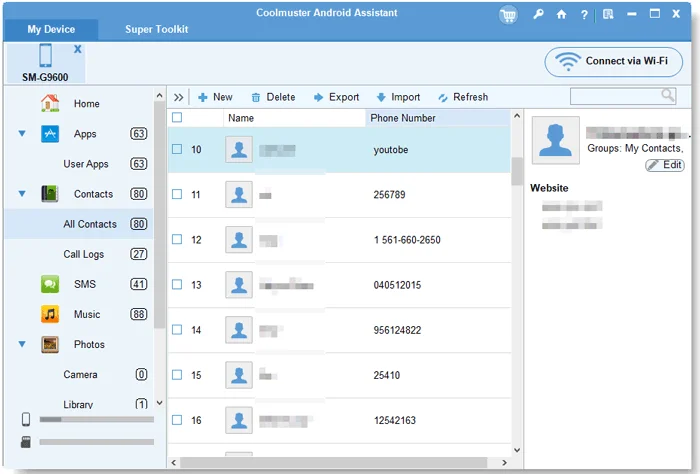
Task: Check the box for contact row 10
Action: [x=177, y=149]
